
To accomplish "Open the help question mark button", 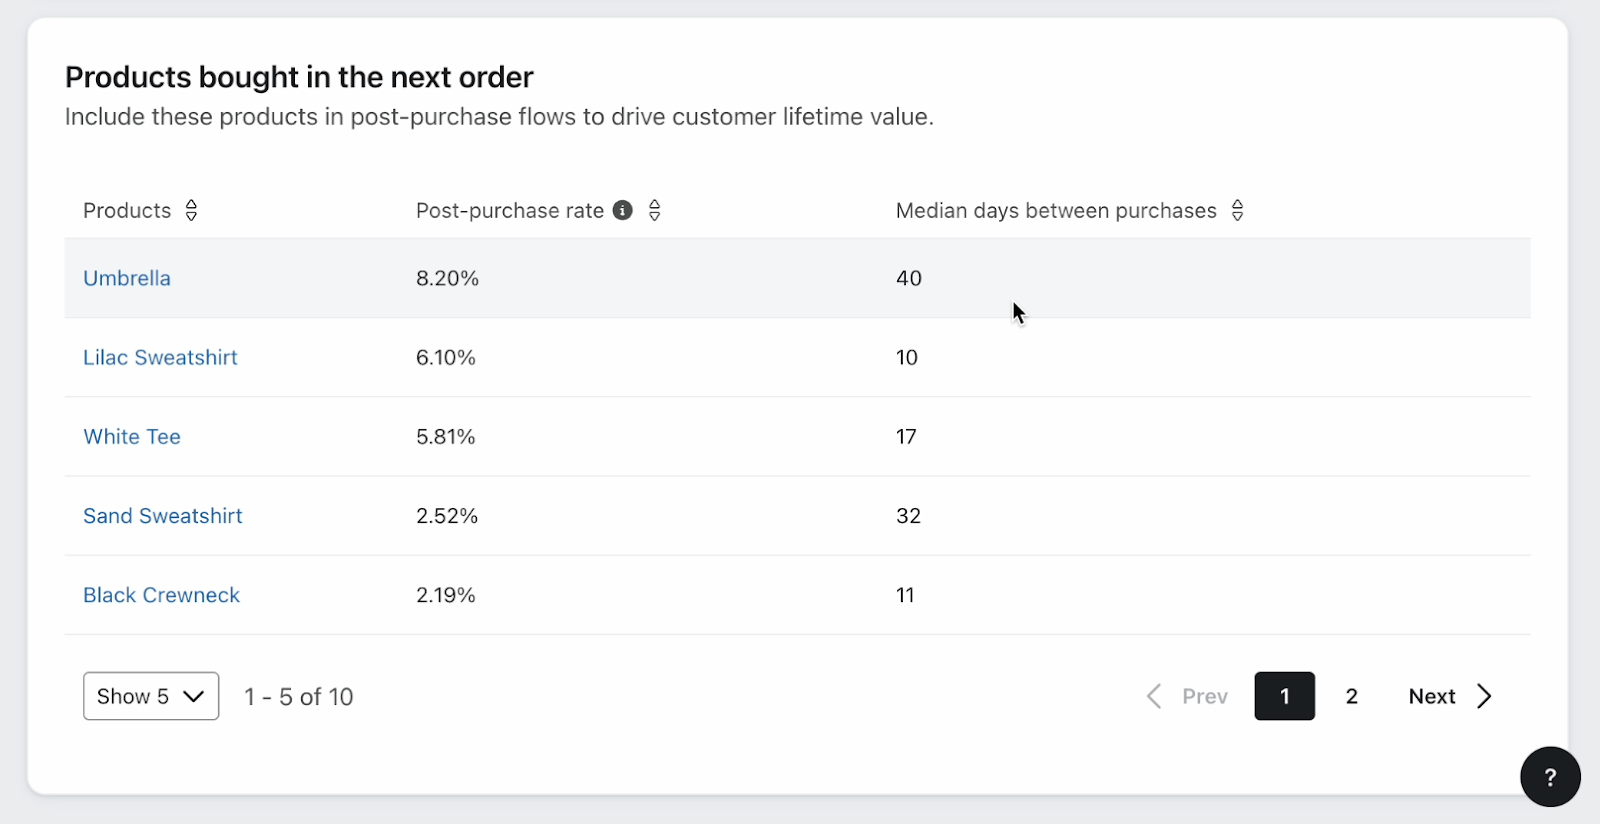I will click(x=1550, y=777).
